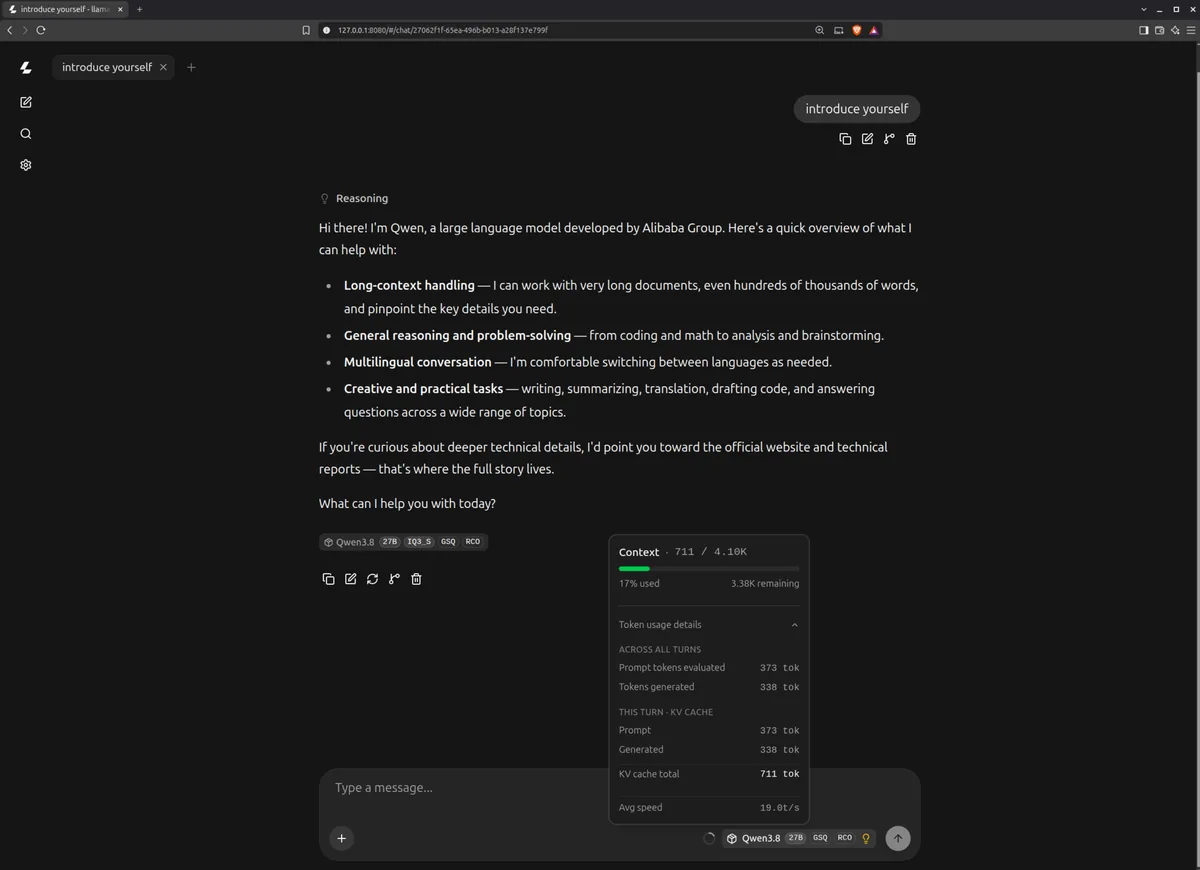Toggle the reasoning lightbulb in the input bar
Screen dimensions: 1200x870
coord(866,838)
